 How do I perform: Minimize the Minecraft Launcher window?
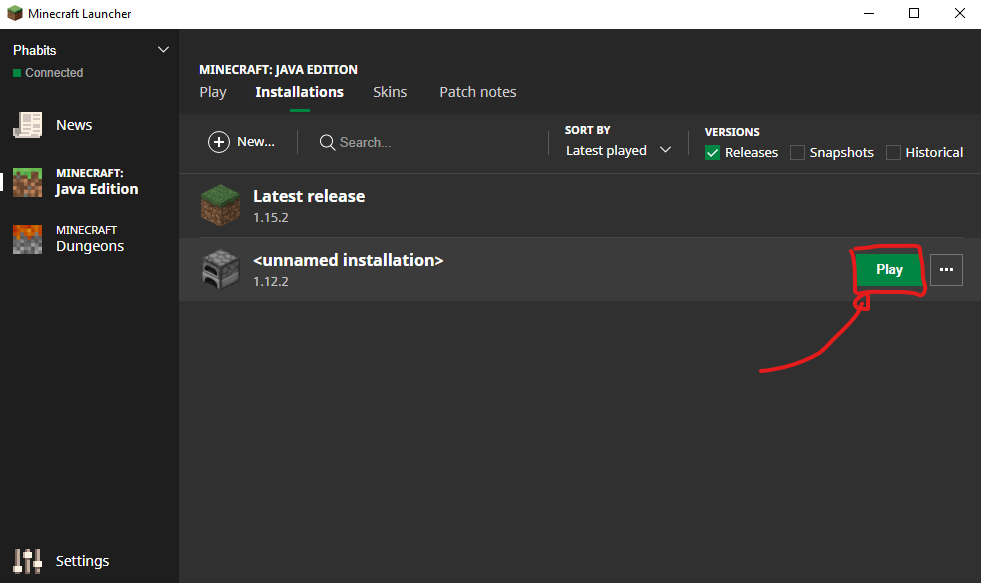click(x=868, y=13)
